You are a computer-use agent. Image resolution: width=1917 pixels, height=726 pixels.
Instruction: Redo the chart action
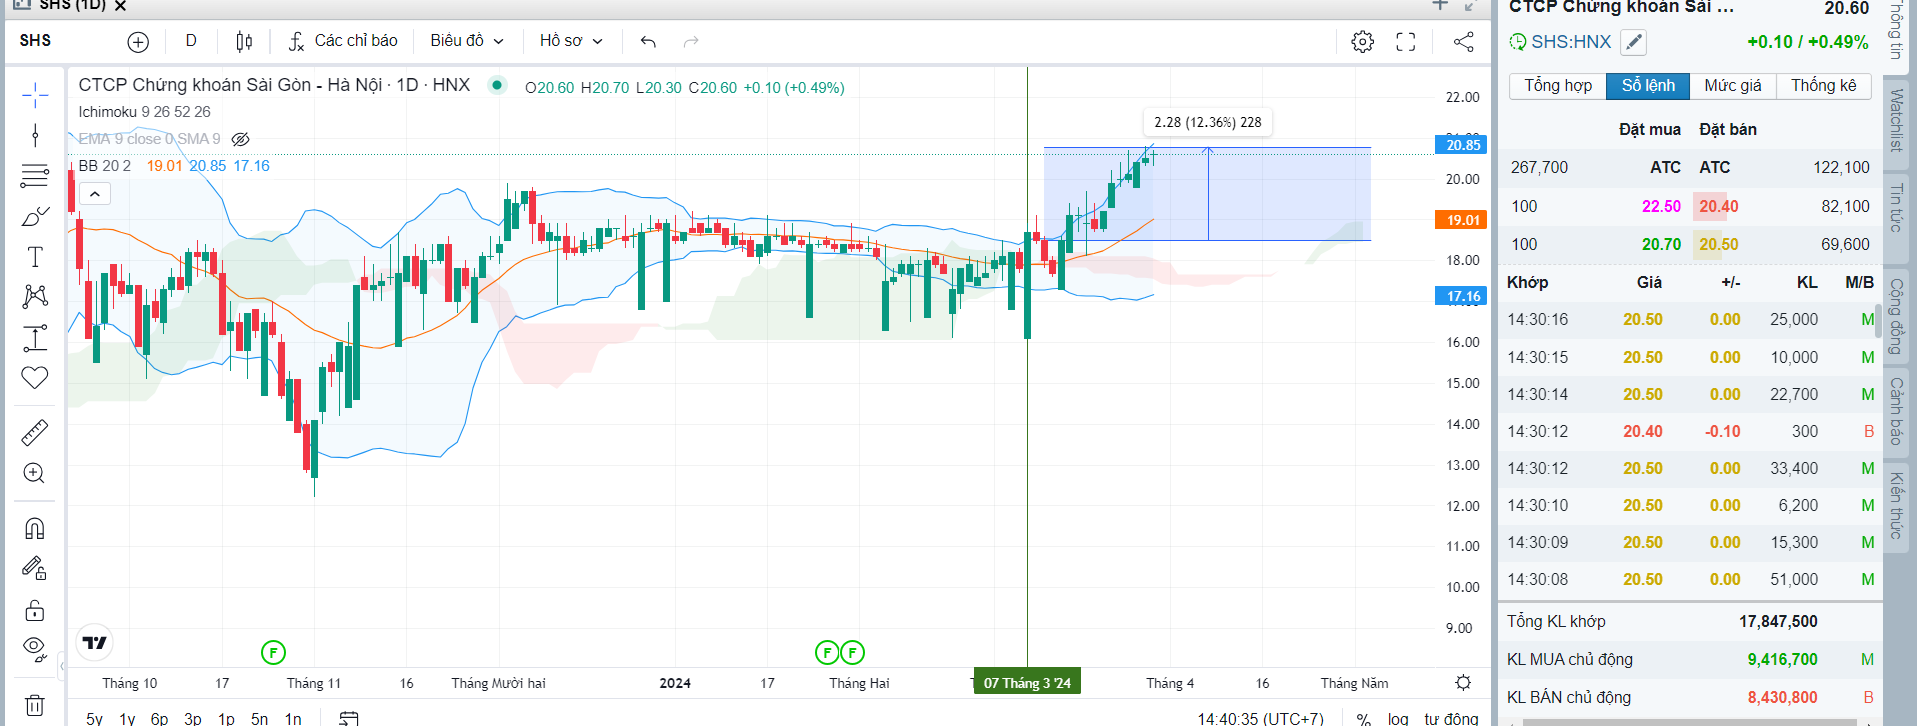pos(690,42)
